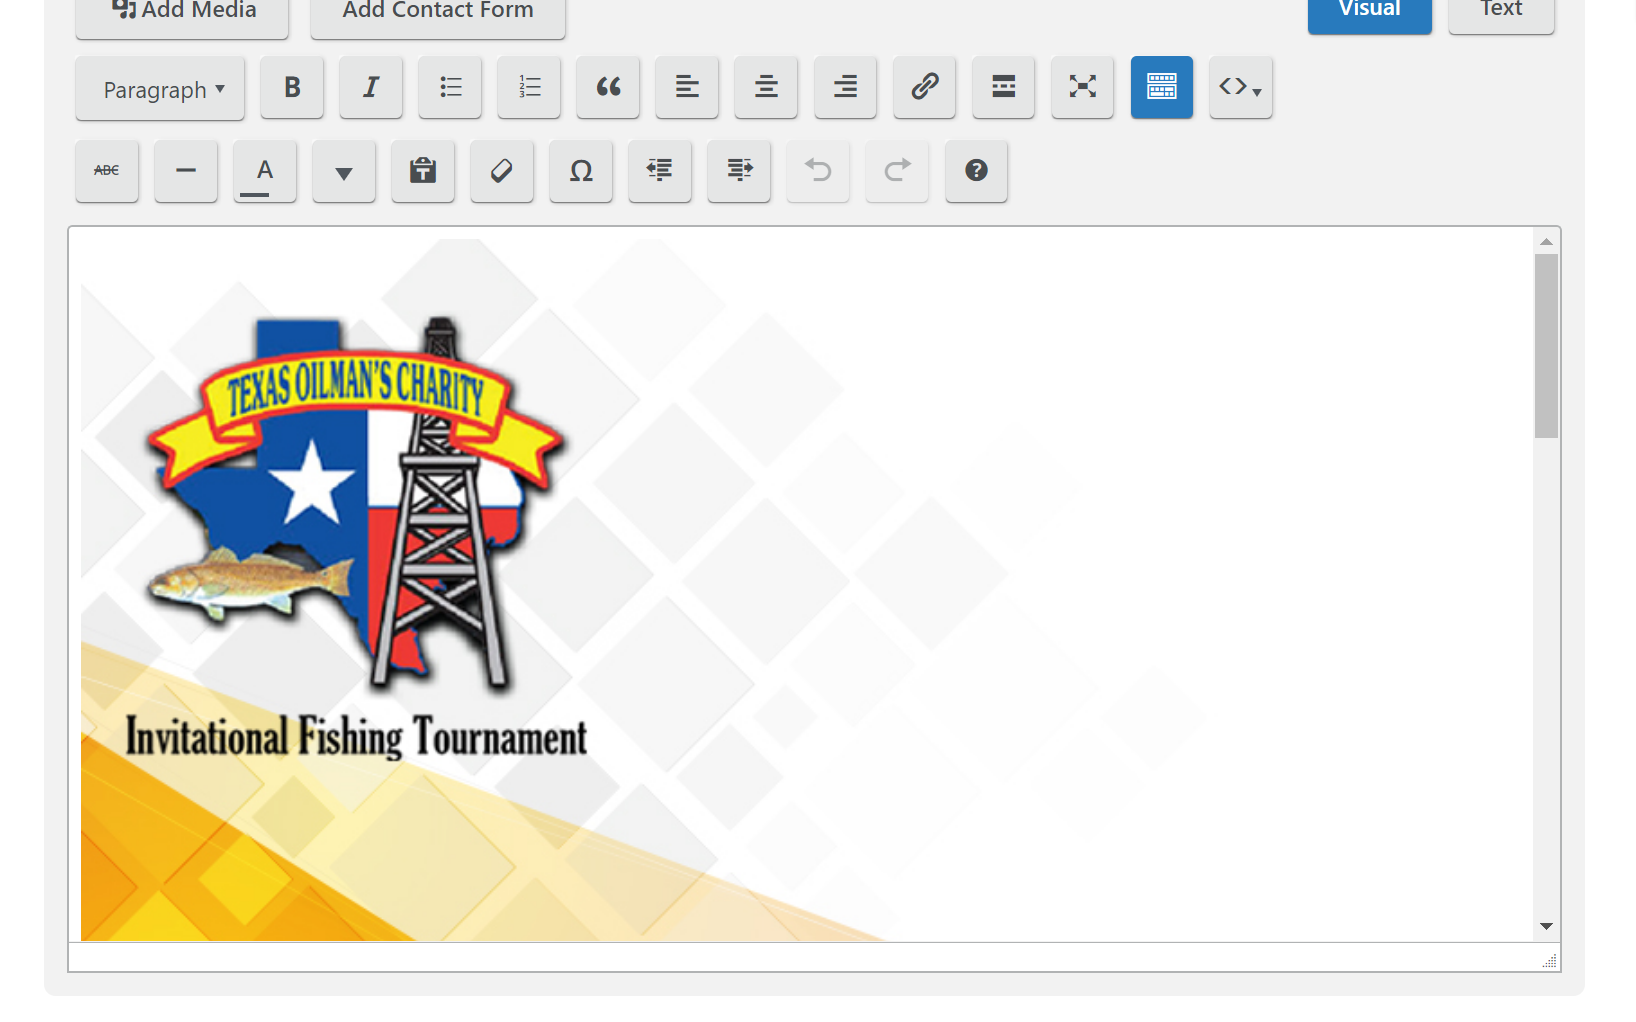Toggle the toolbar kitchen sink

1162,88
